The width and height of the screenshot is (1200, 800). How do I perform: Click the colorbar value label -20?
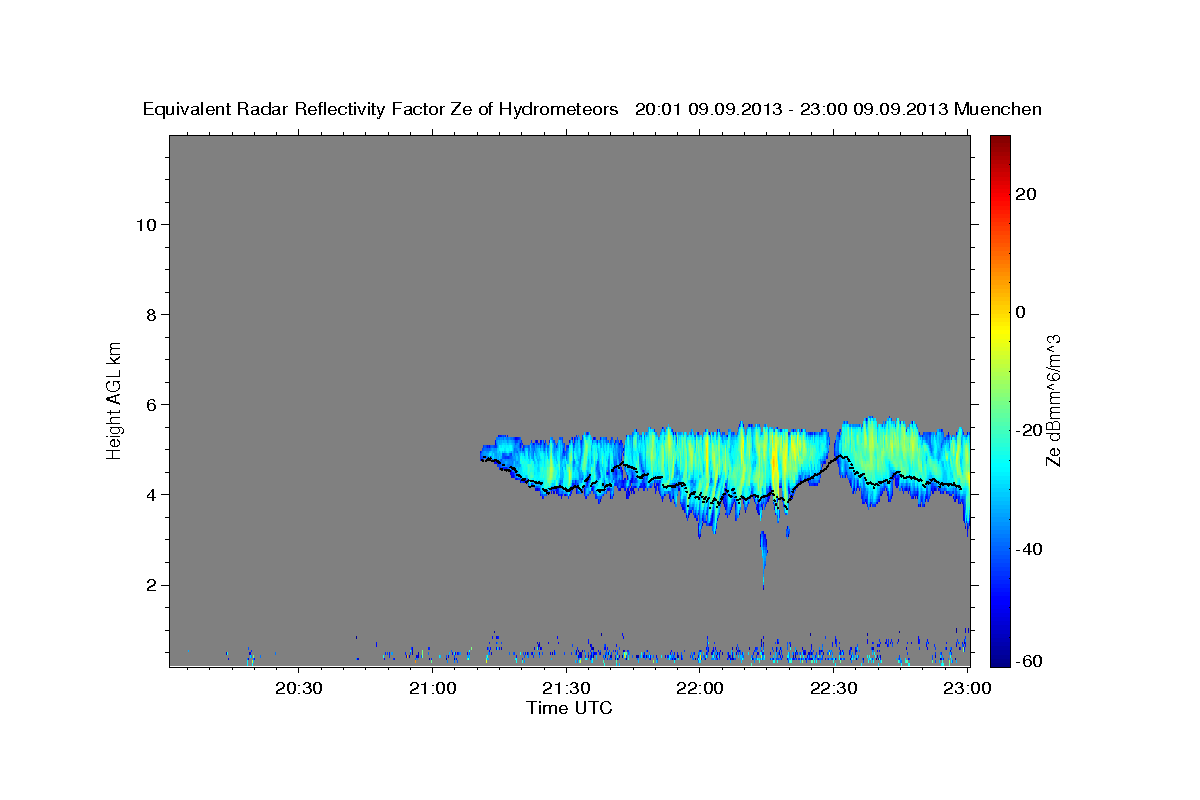(x=1029, y=430)
